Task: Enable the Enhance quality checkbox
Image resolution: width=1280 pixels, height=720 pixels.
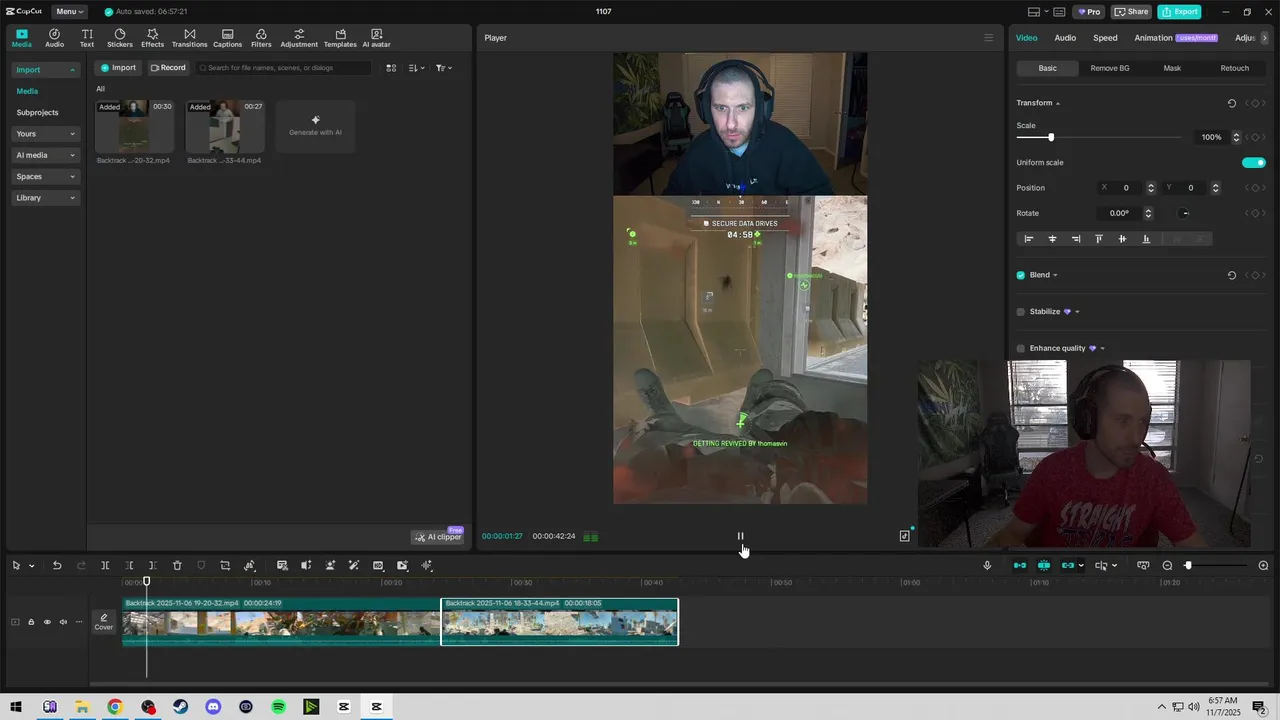Action: click(x=1021, y=348)
